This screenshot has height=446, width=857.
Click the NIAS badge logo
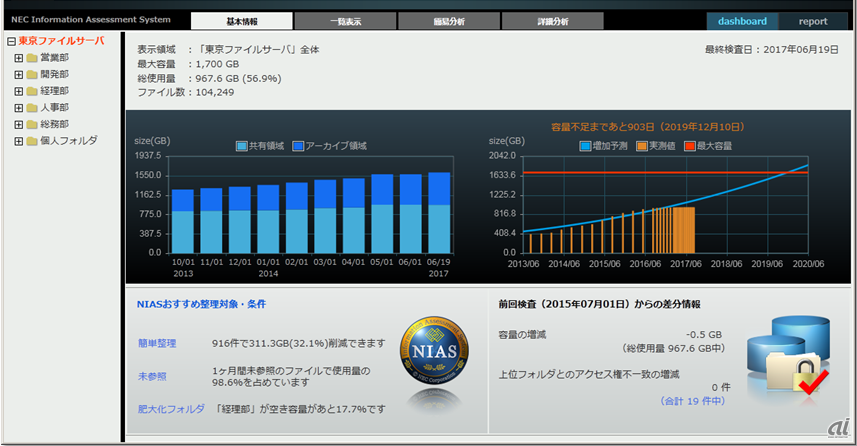[435, 350]
